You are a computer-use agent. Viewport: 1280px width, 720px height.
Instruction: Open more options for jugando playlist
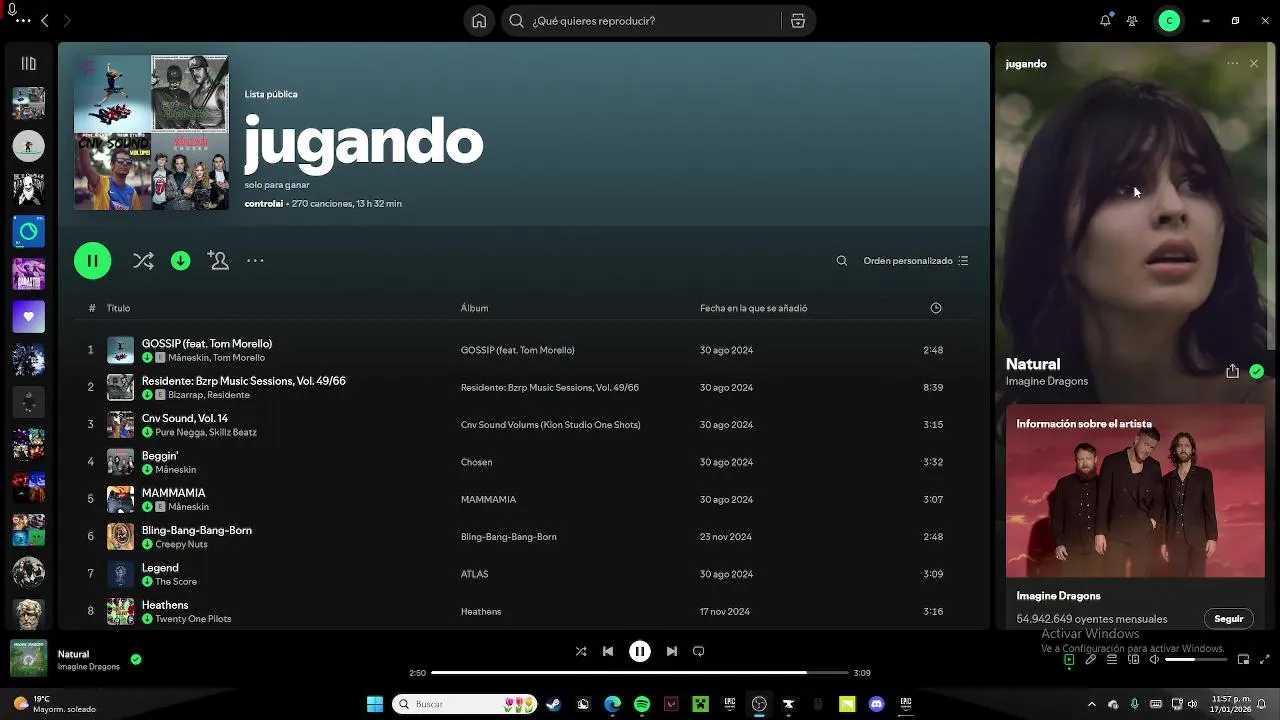[x=255, y=261]
